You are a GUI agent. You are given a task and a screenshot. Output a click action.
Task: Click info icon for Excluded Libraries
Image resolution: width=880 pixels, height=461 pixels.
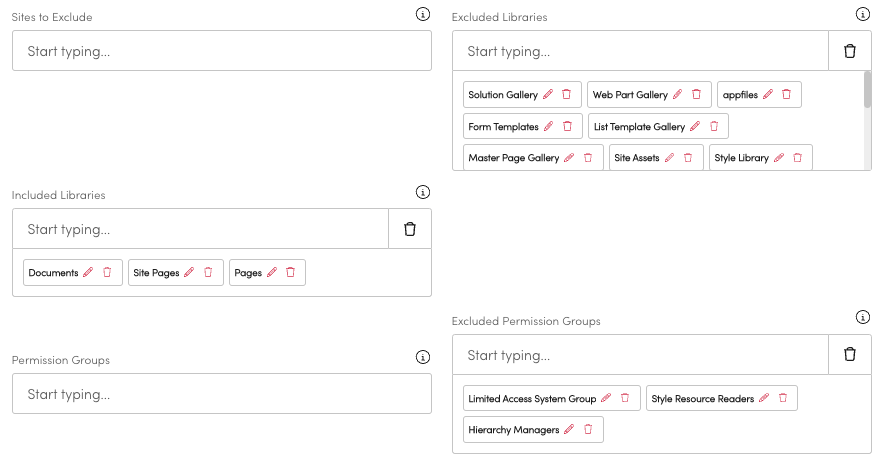[x=863, y=14]
